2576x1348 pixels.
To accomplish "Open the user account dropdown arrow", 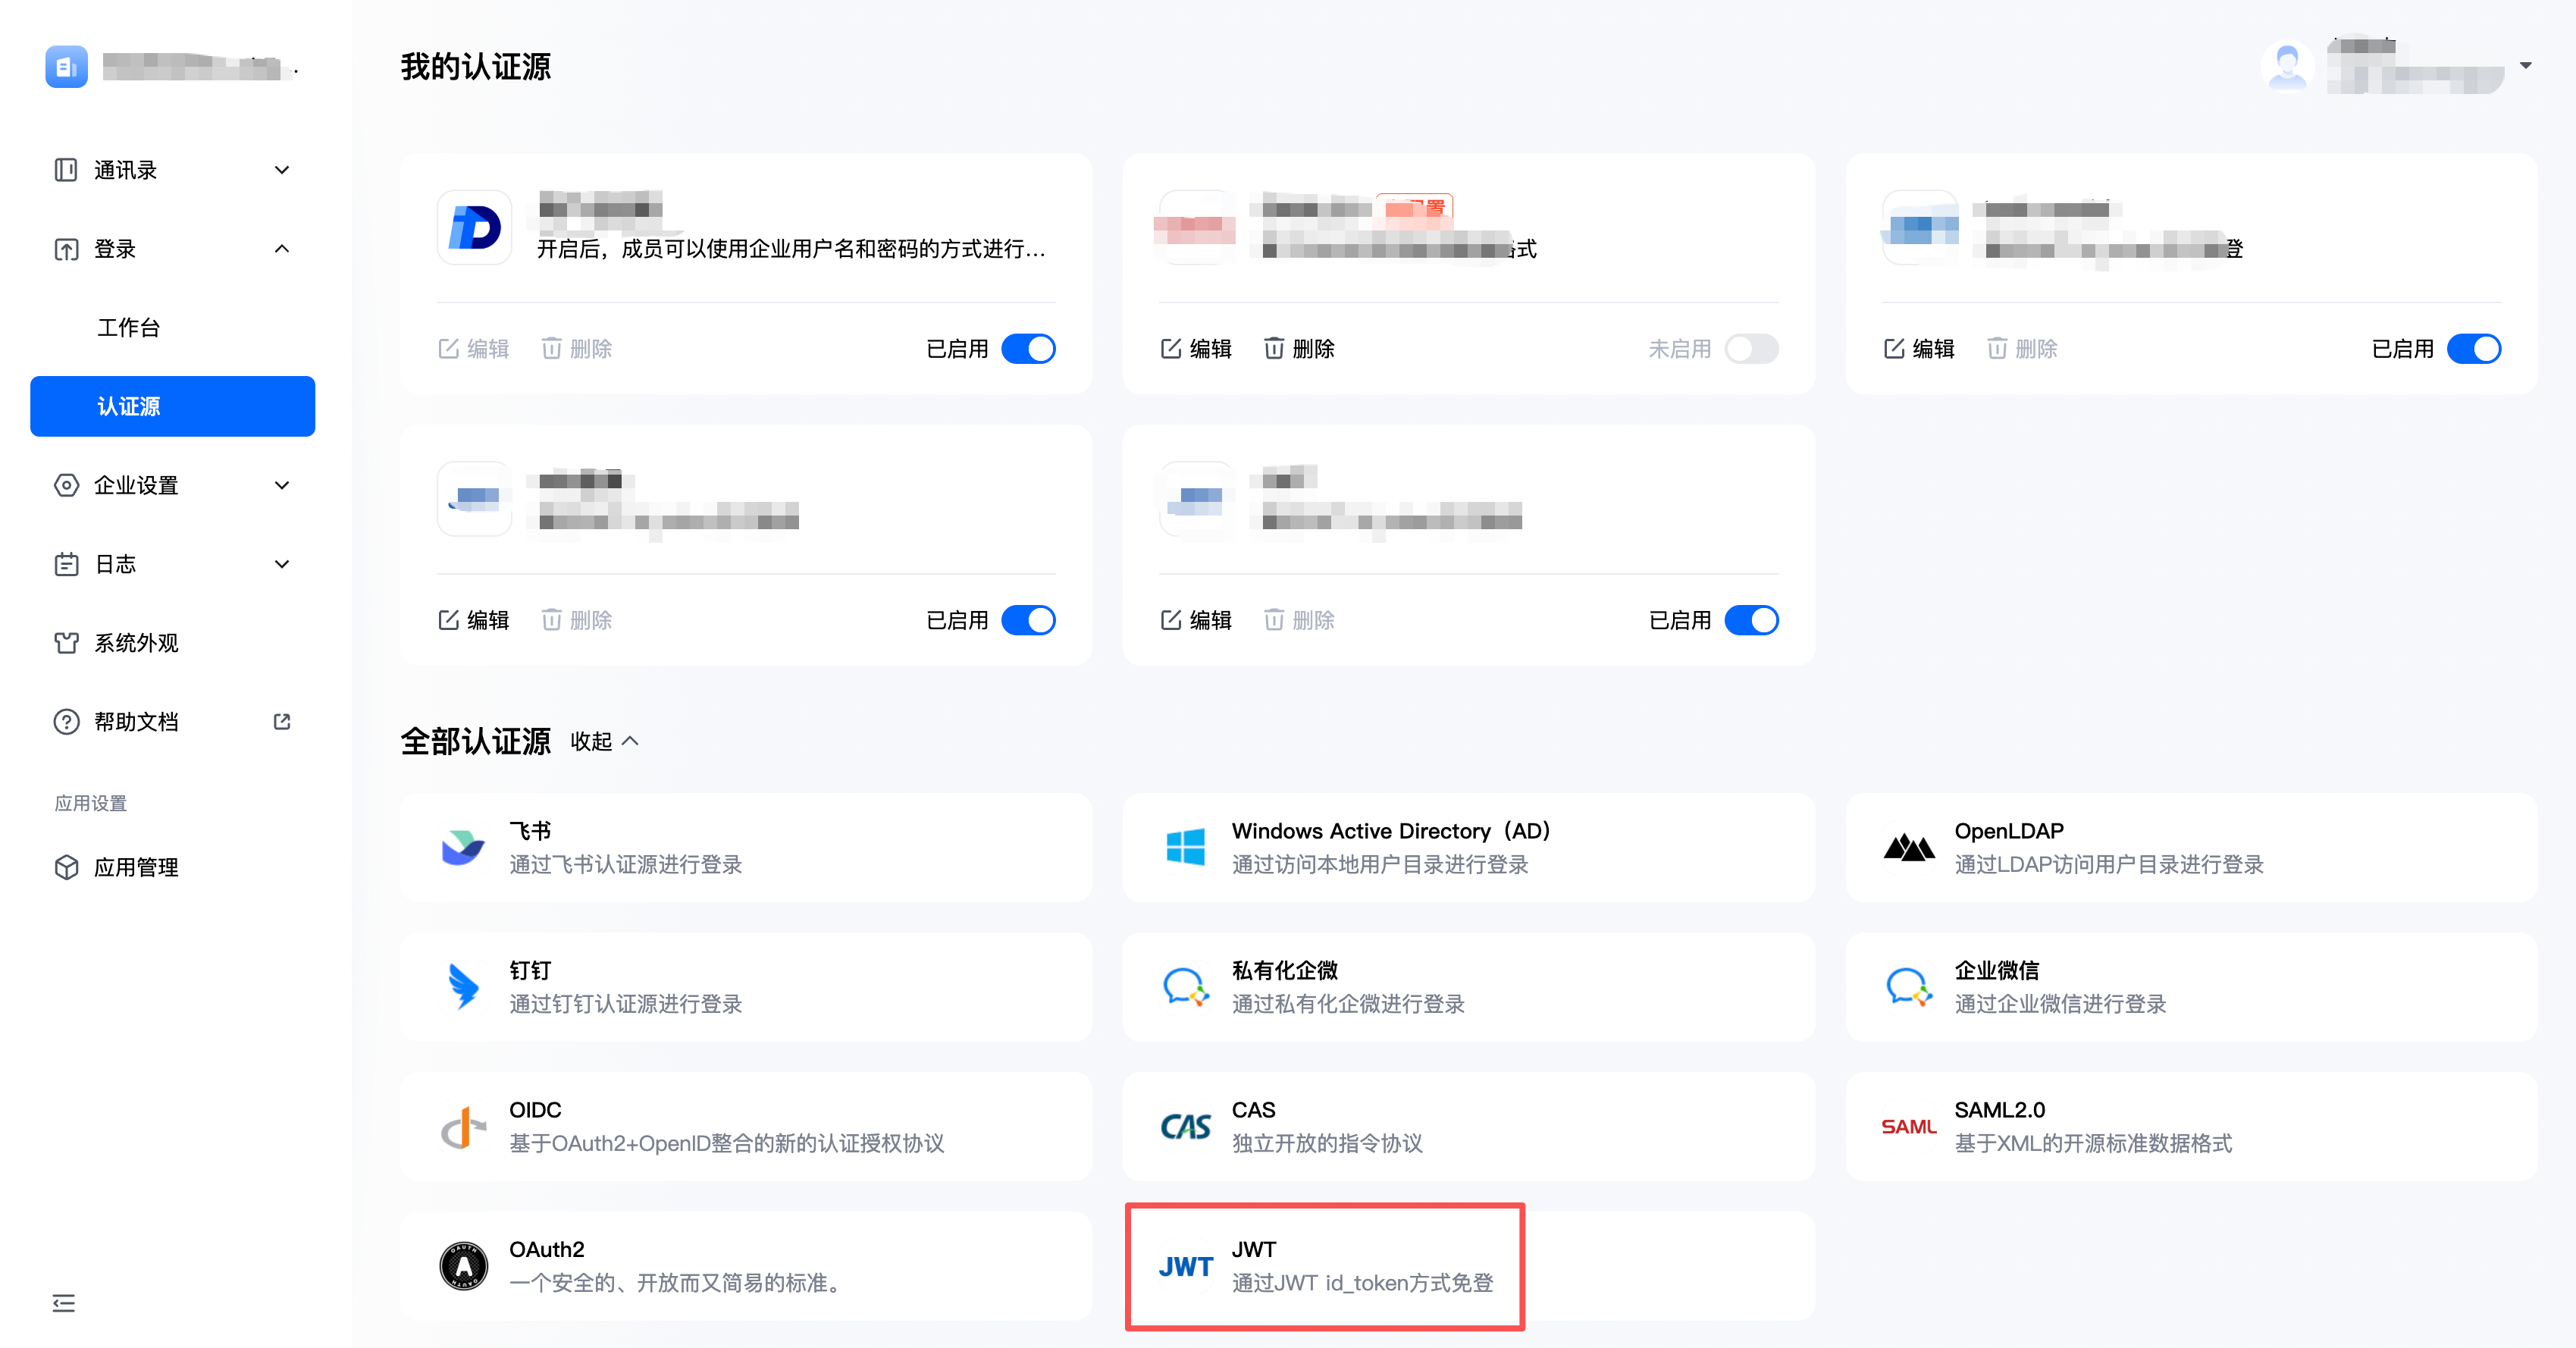I will tap(2525, 66).
